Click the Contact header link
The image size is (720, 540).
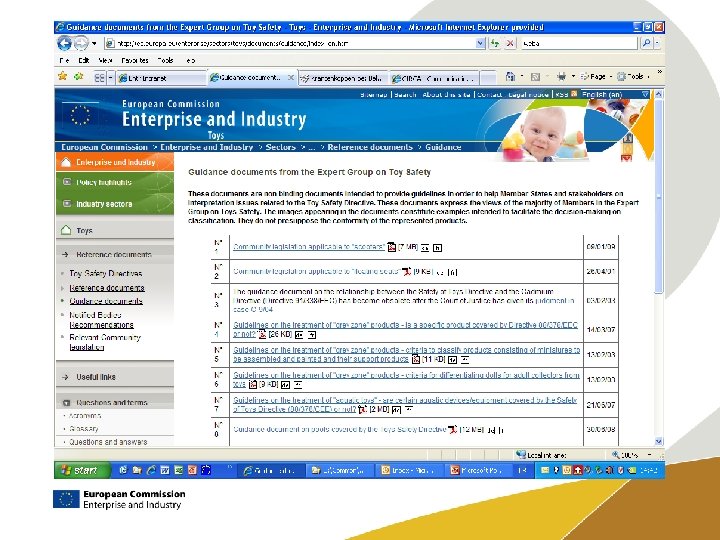click(489, 95)
